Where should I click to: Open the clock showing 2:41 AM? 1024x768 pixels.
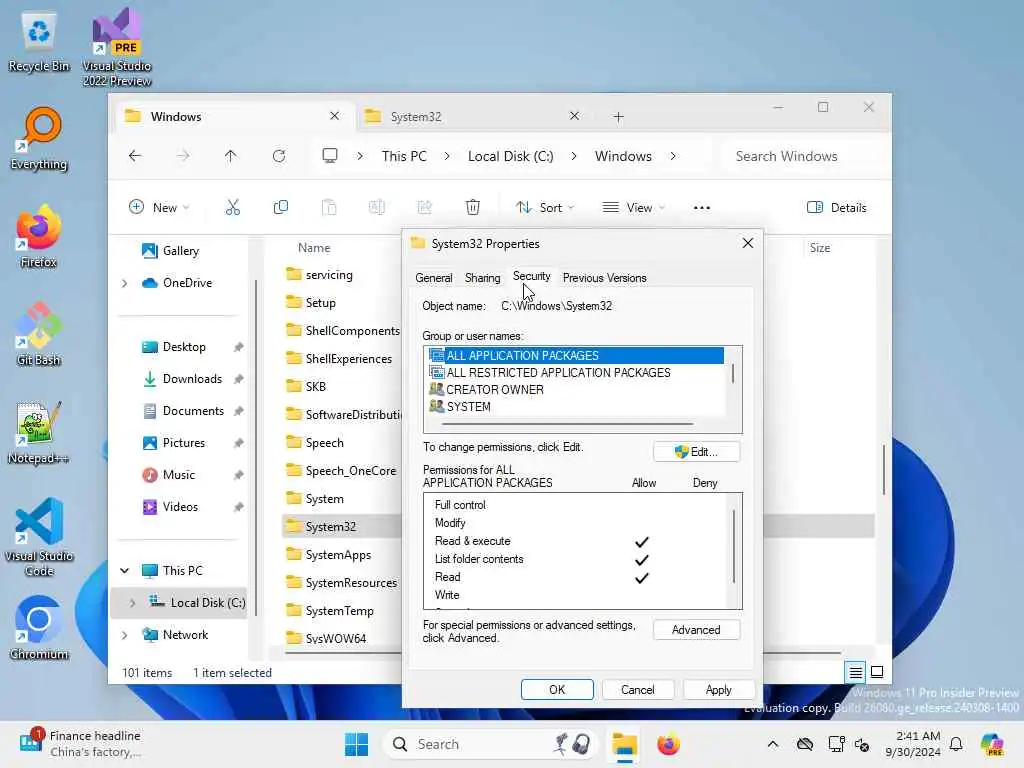point(913,744)
